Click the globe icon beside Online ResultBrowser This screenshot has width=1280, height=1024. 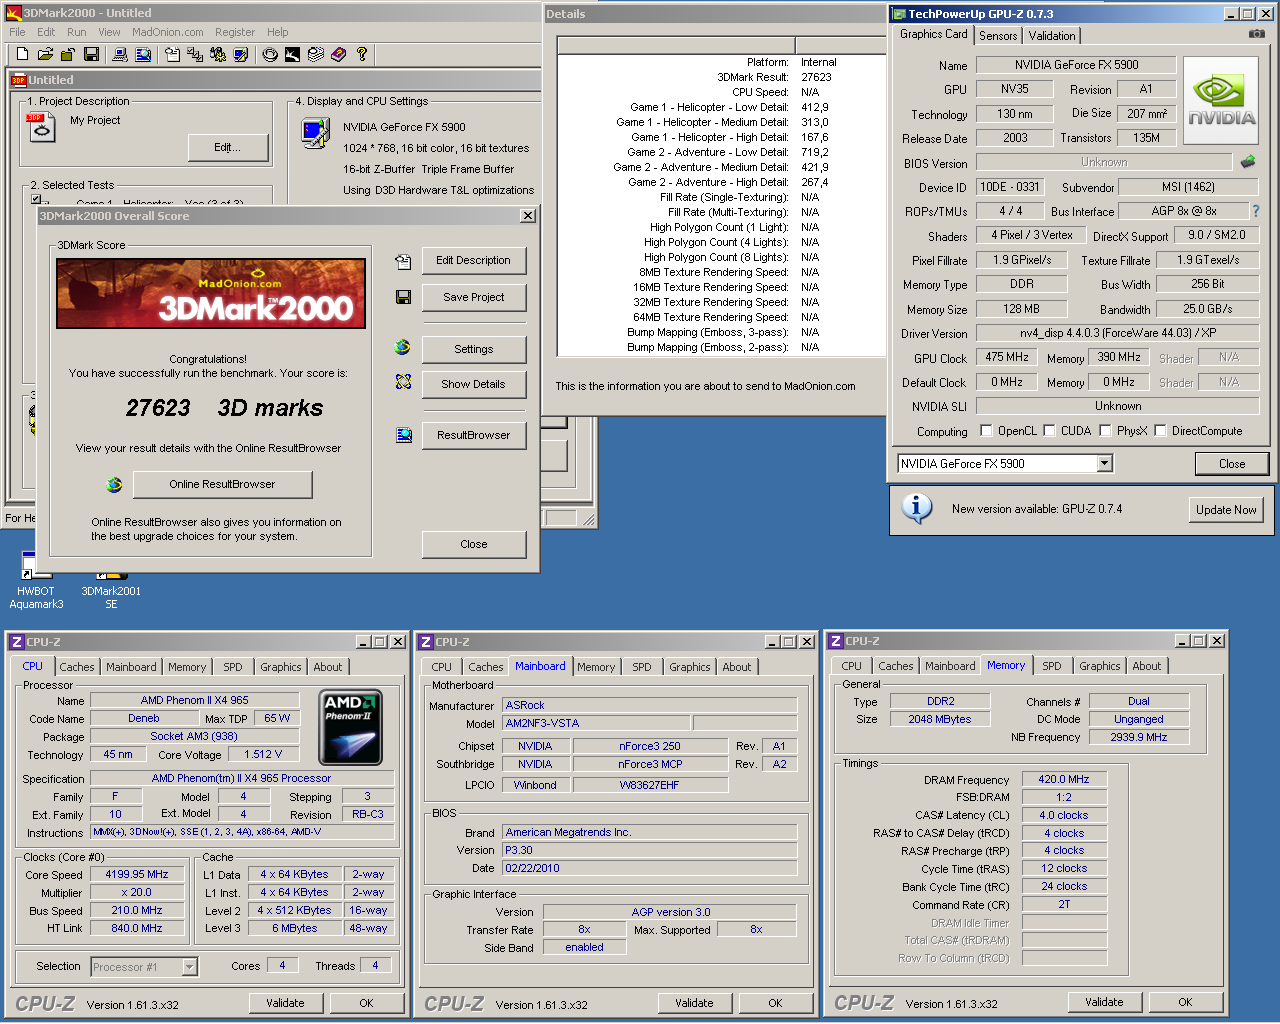pos(114,485)
